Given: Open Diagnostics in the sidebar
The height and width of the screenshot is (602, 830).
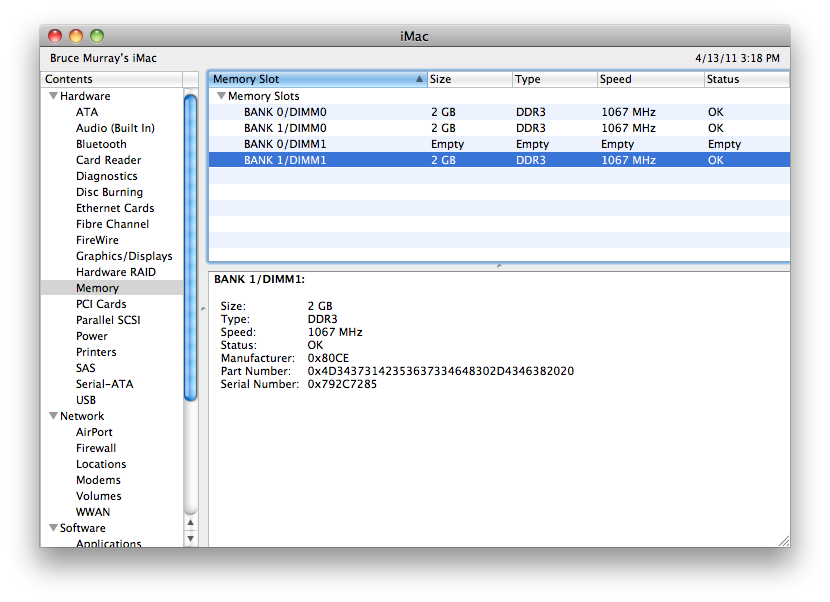Looking at the screenshot, I should pyautogui.click(x=106, y=176).
